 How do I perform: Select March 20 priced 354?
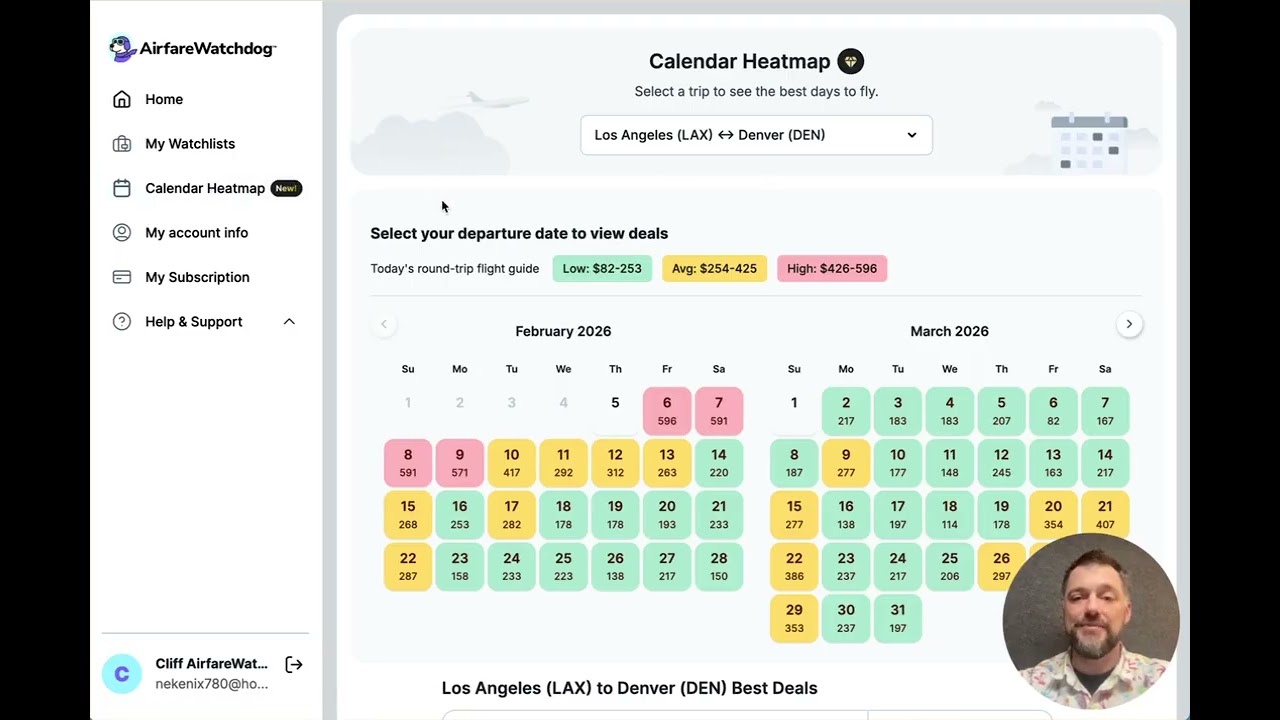1053,513
